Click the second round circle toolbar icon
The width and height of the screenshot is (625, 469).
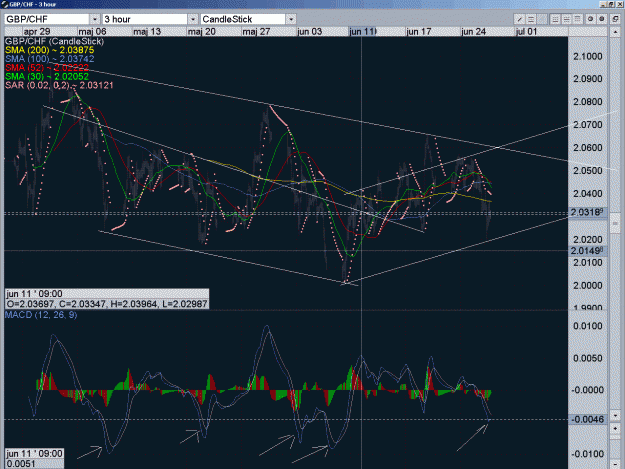(x=602, y=19)
